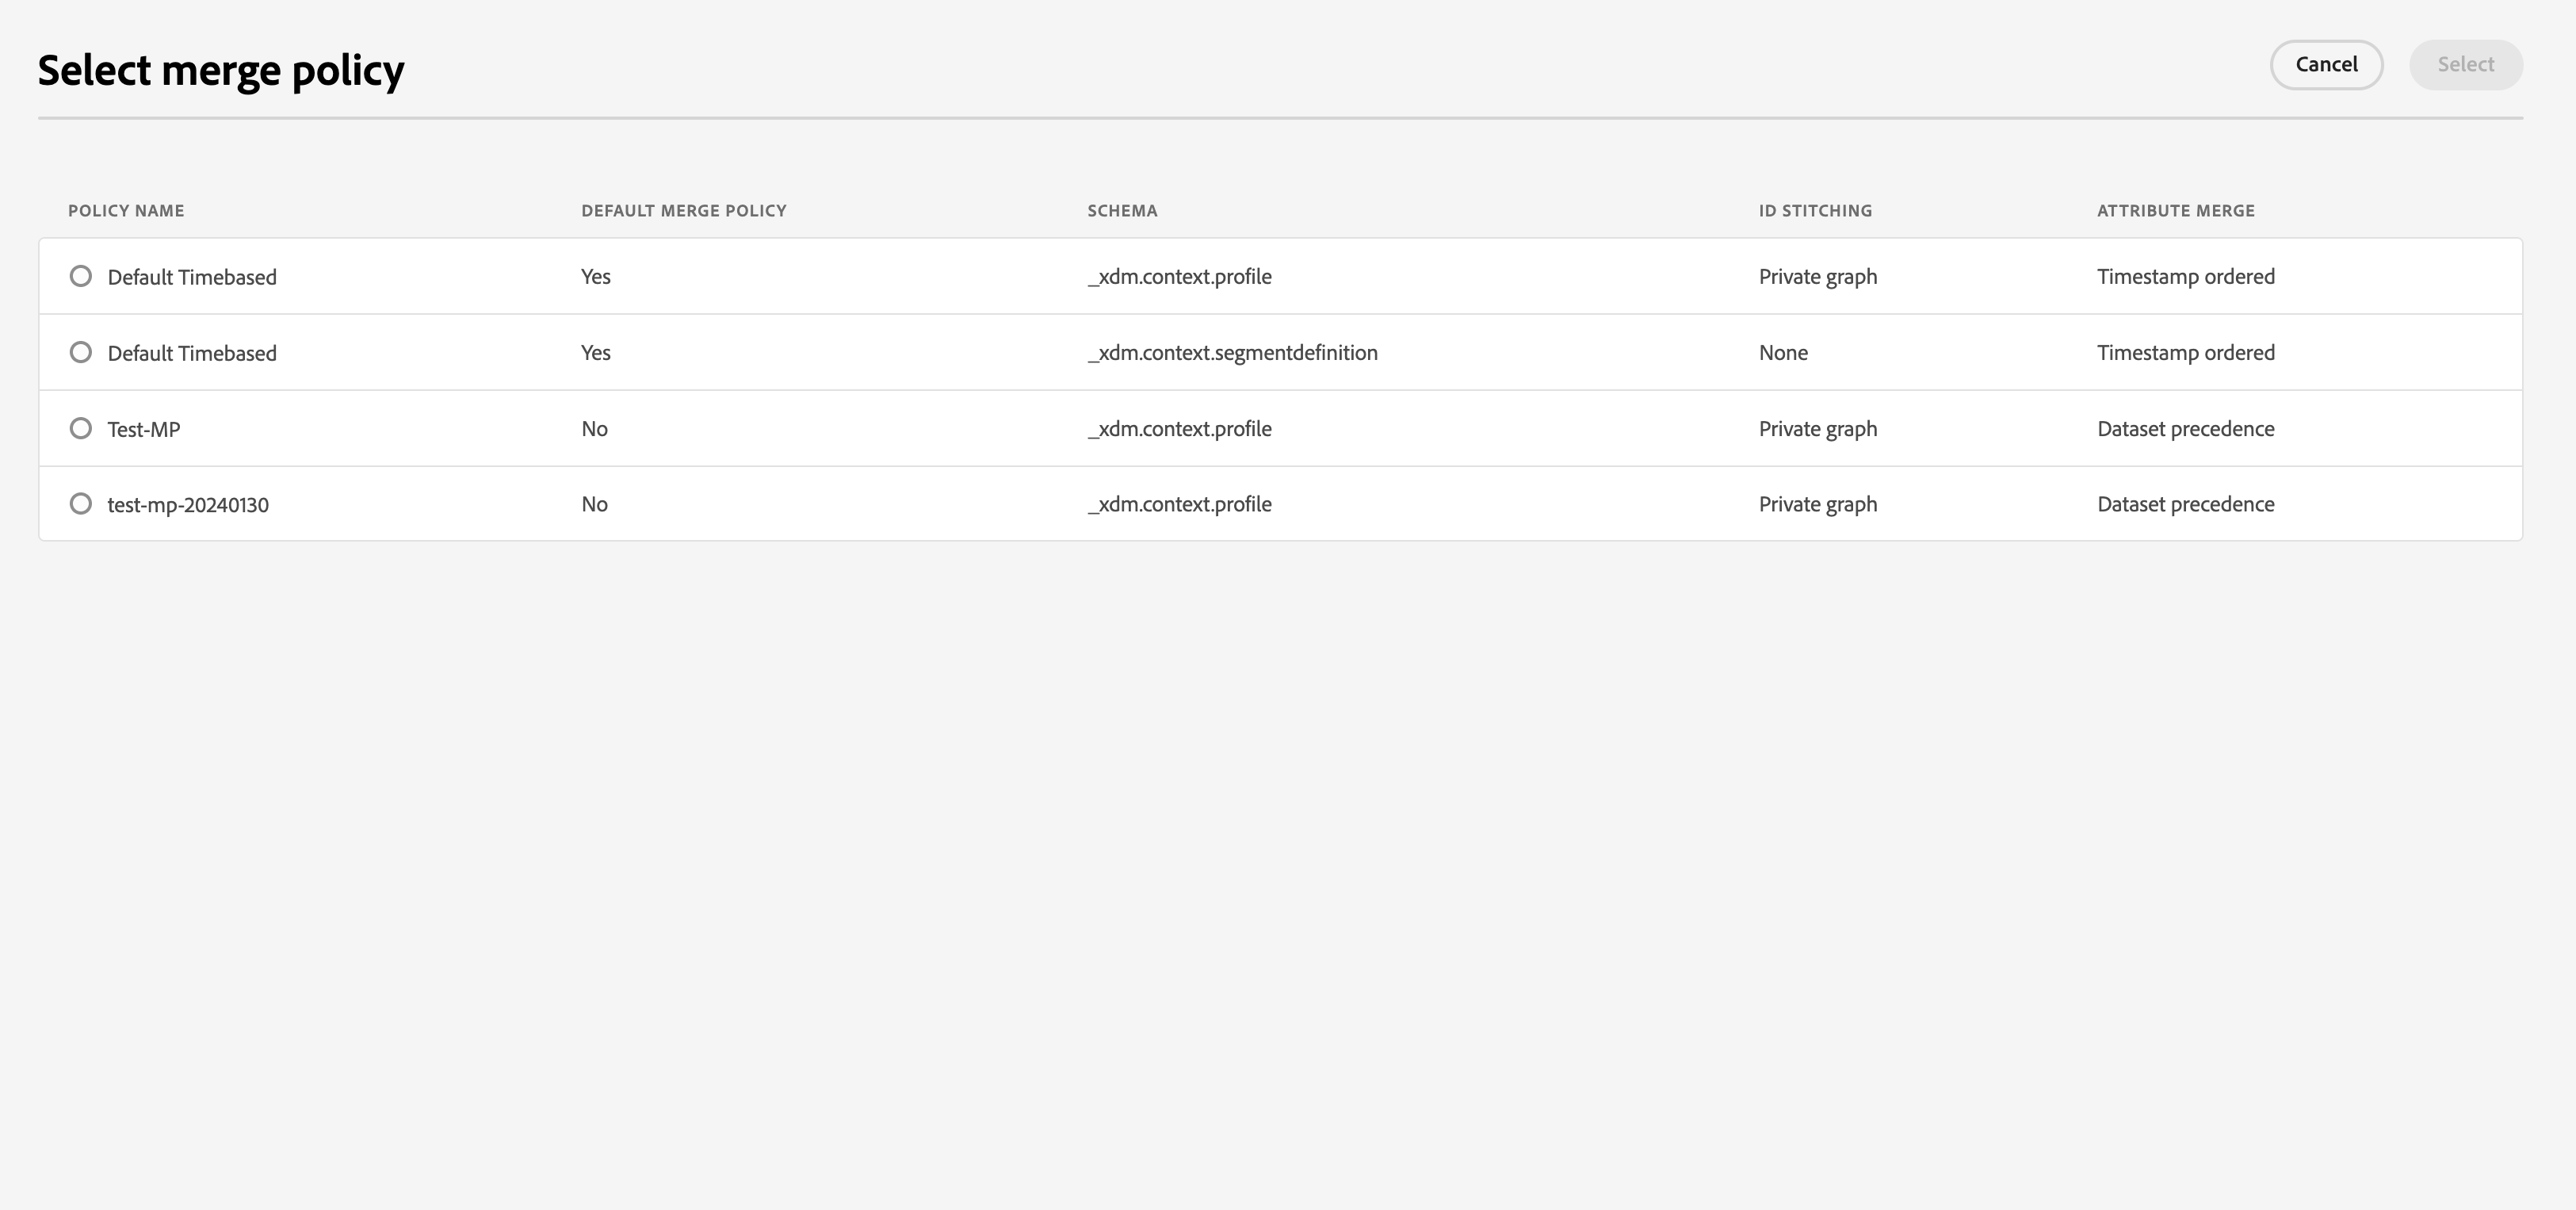Screen dimensions: 2576x1210
Task: Click the No value in the Test-MP row
Action: pos(594,429)
